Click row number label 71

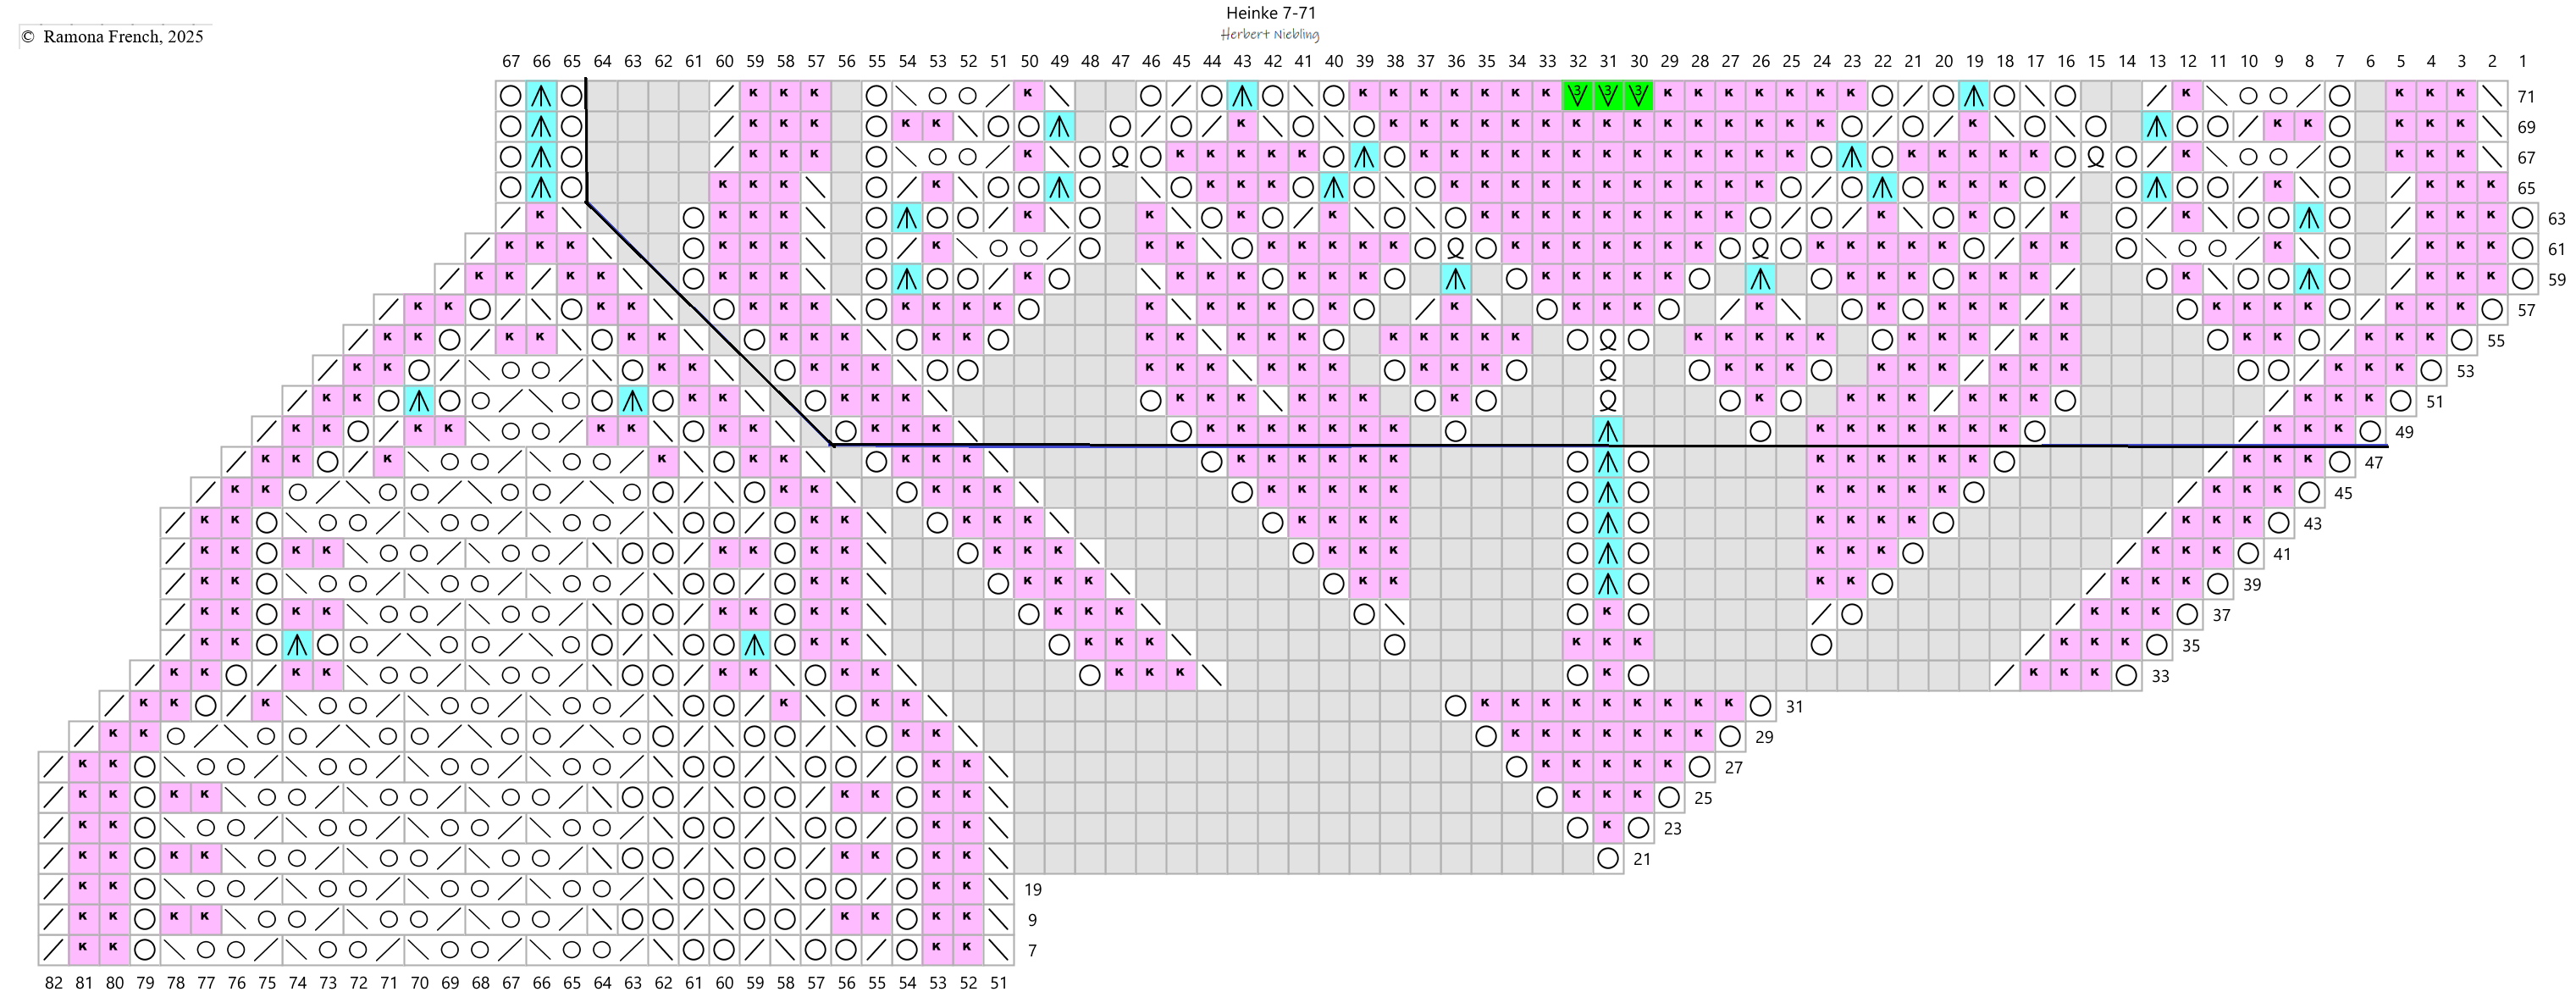coord(2526,97)
